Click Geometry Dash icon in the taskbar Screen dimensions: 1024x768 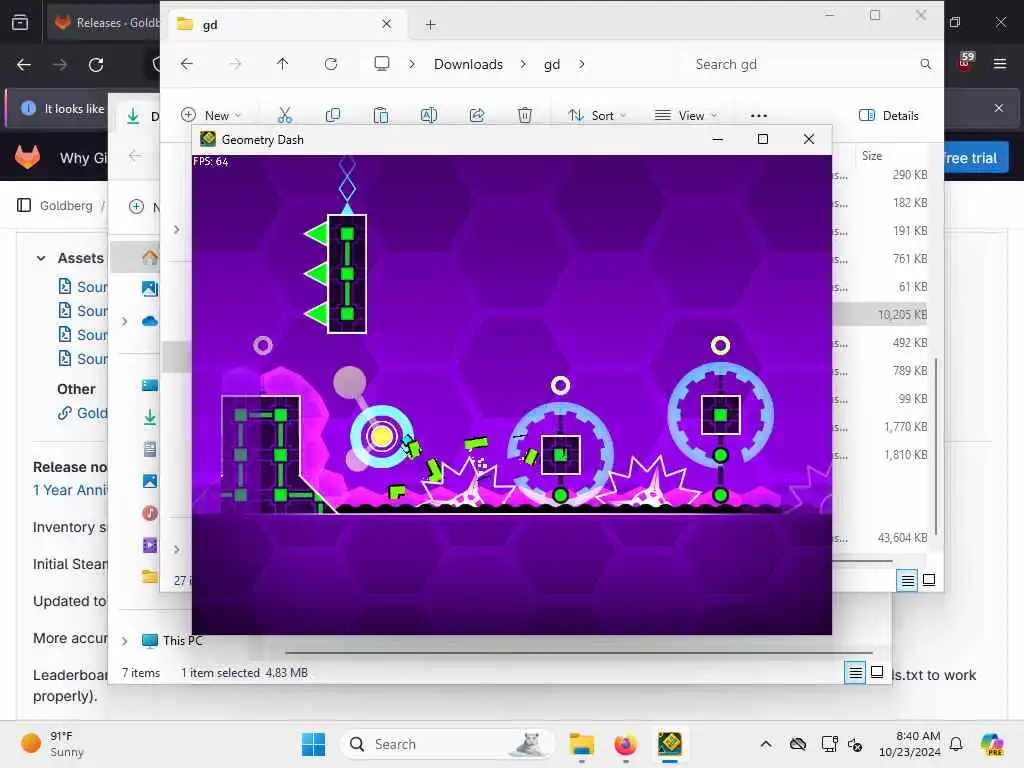click(x=670, y=744)
